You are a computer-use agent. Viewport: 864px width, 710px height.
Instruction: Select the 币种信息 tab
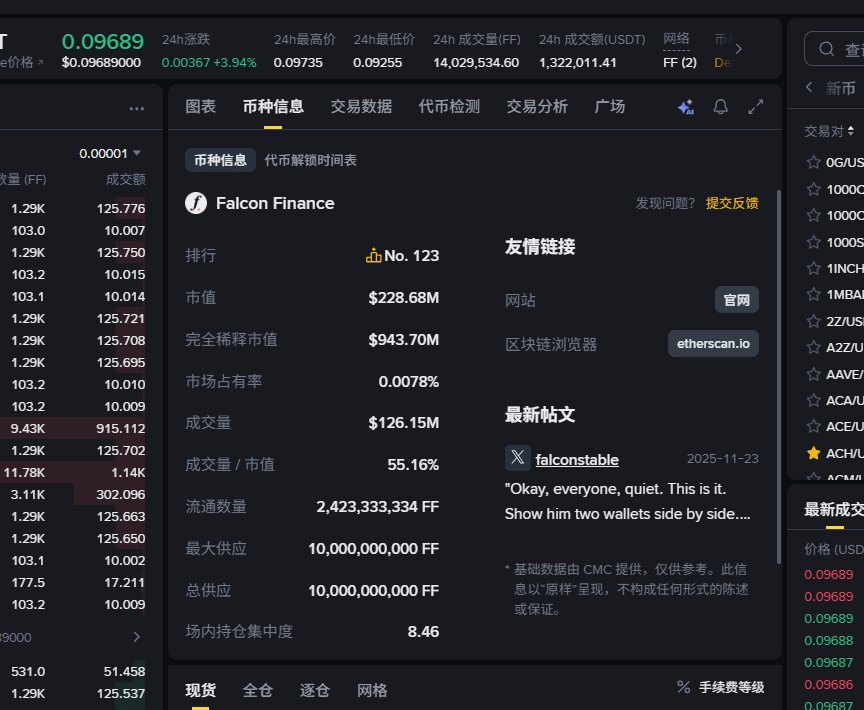(x=273, y=107)
